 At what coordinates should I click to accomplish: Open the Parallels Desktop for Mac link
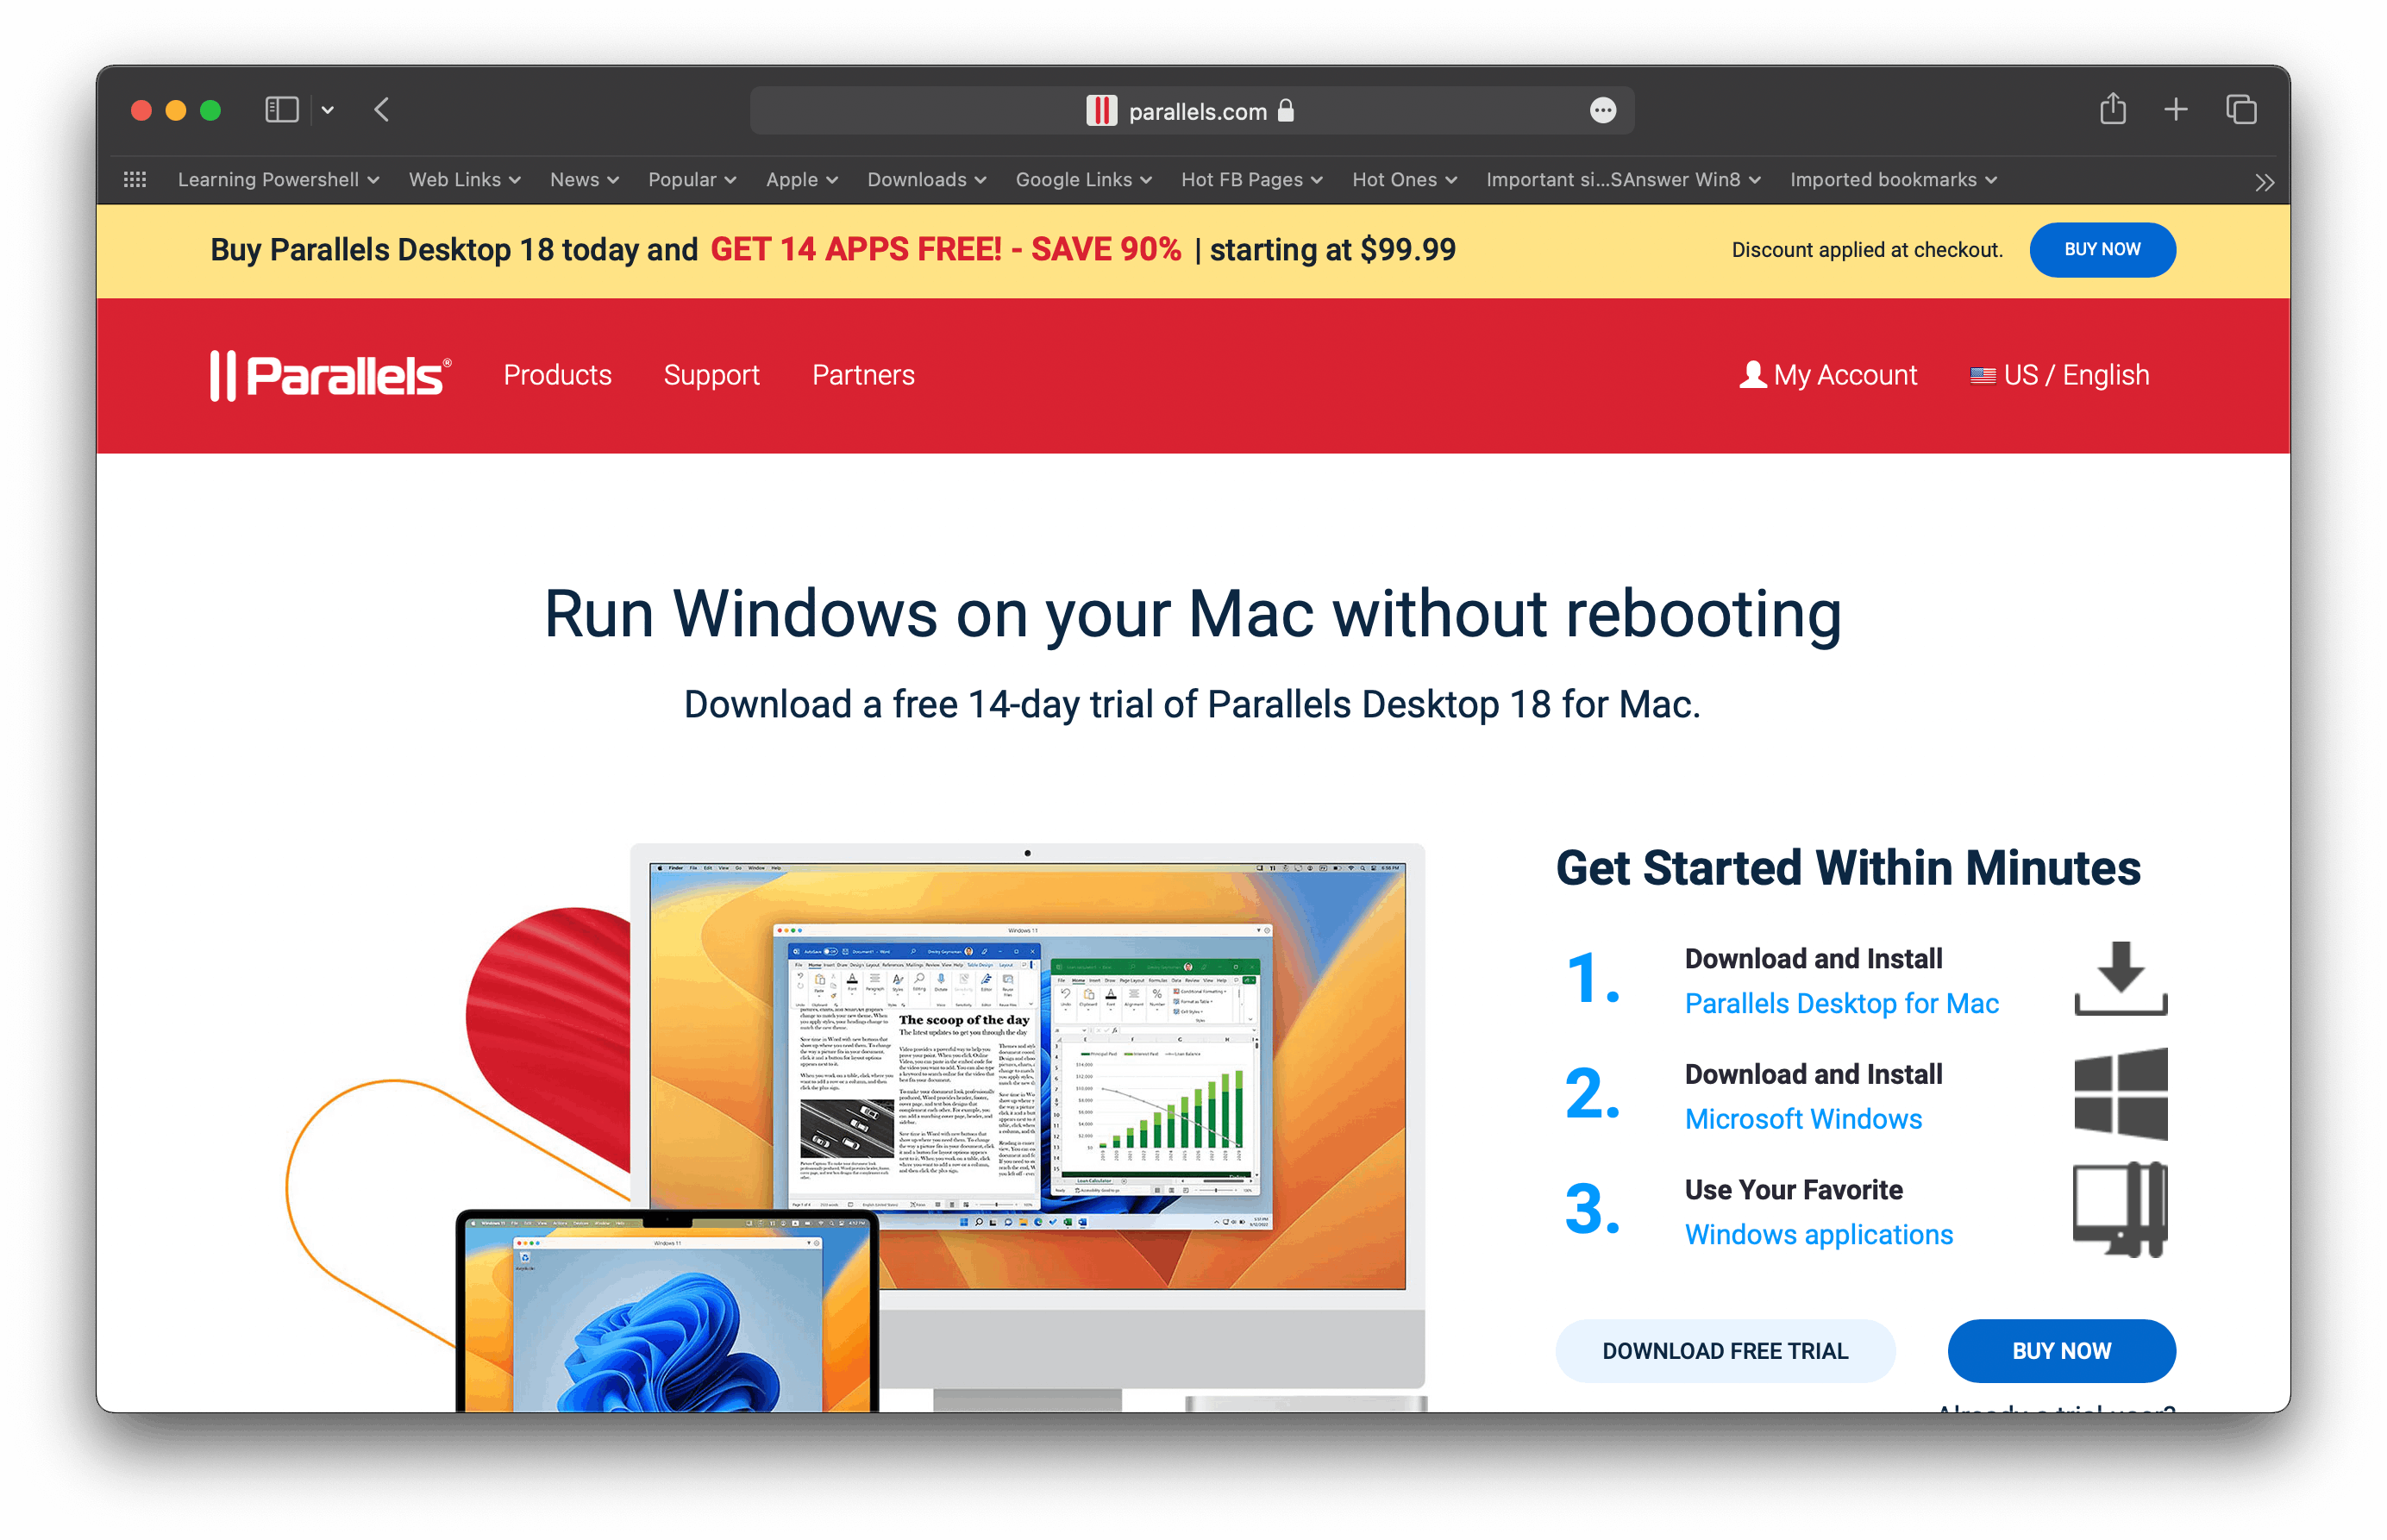tap(1841, 1003)
